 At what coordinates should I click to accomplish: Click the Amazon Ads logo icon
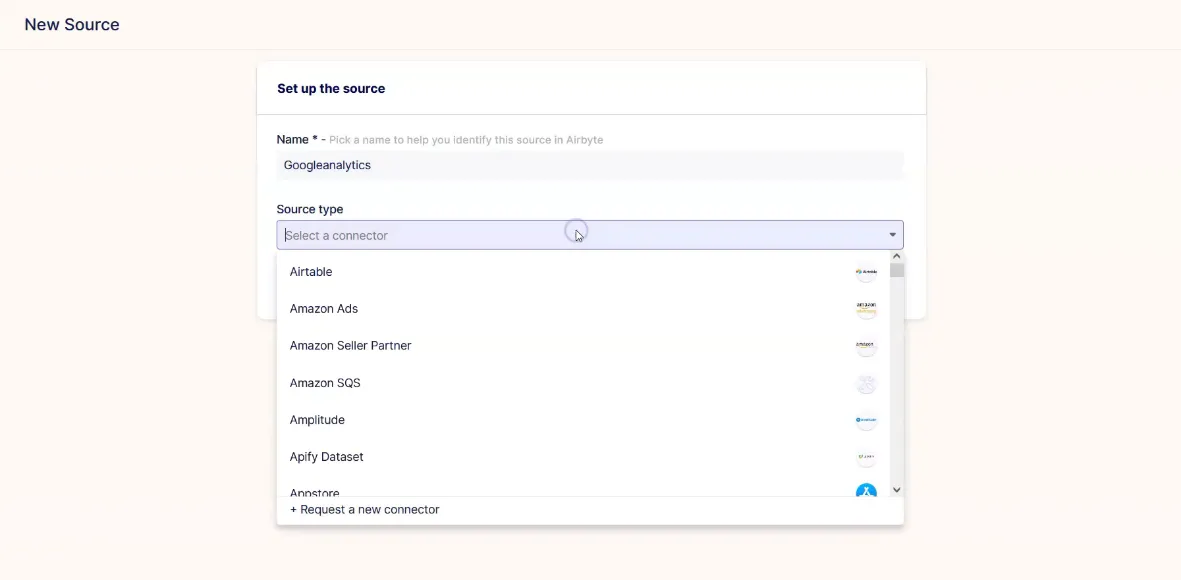click(x=866, y=309)
